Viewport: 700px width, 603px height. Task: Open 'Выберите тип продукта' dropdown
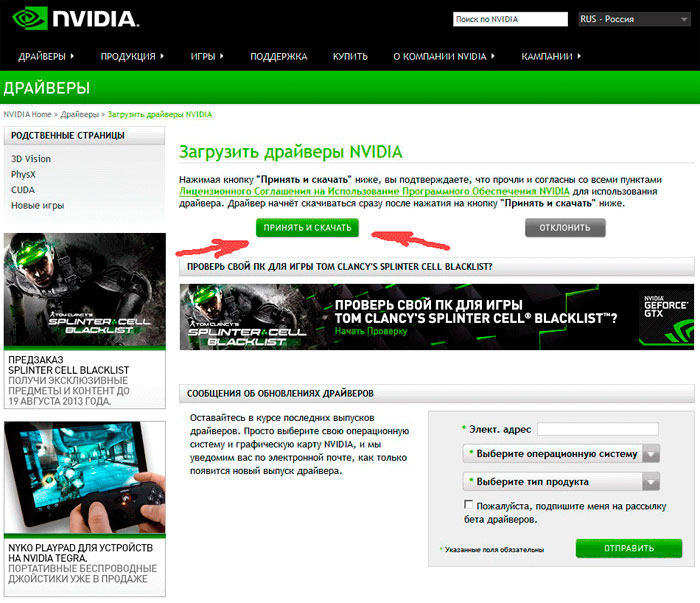click(x=561, y=482)
